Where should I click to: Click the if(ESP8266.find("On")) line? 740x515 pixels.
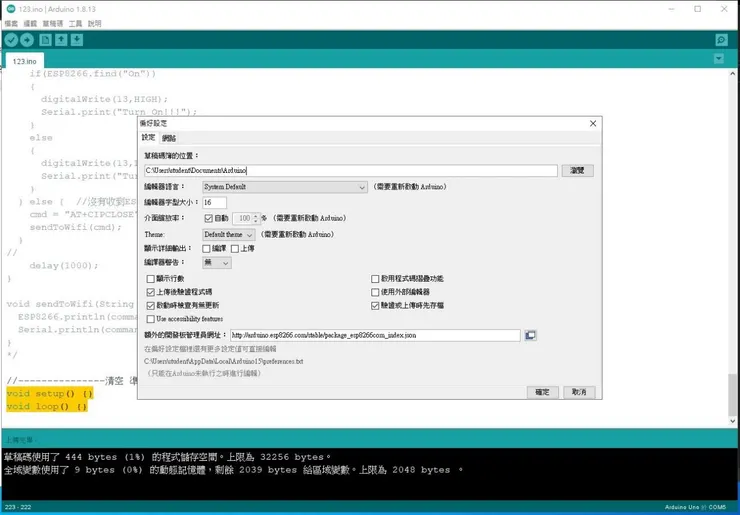(x=92, y=74)
